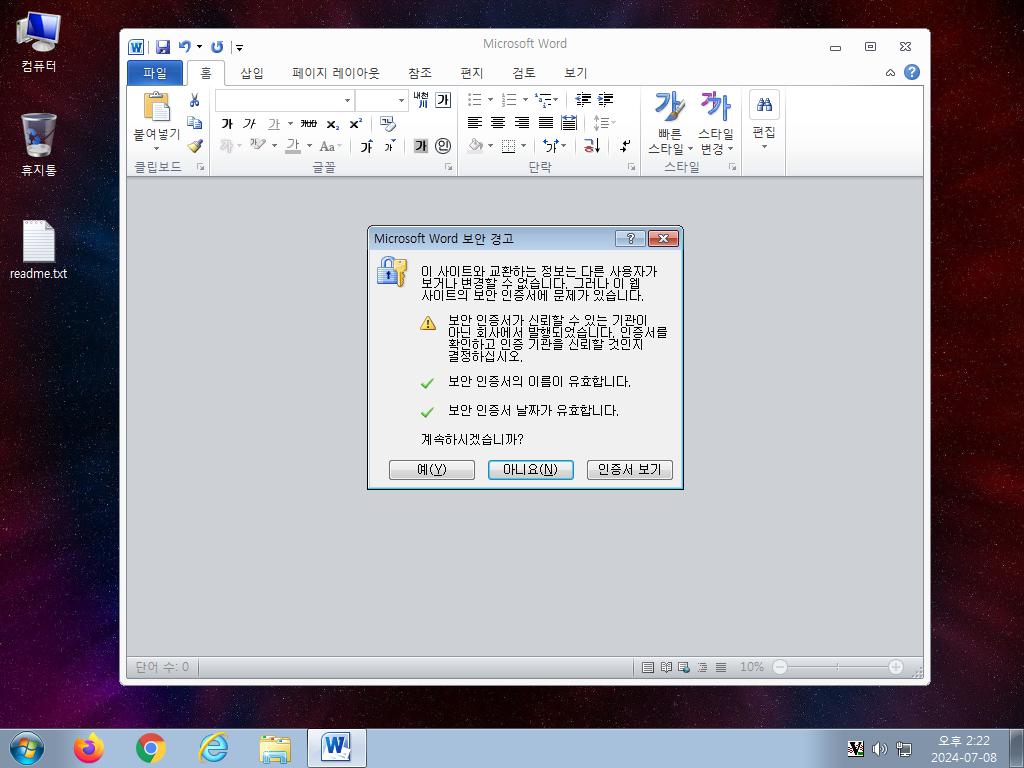Click the Justify alignment icon
Viewport: 1024px width, 768px height.
pos(545,122)
